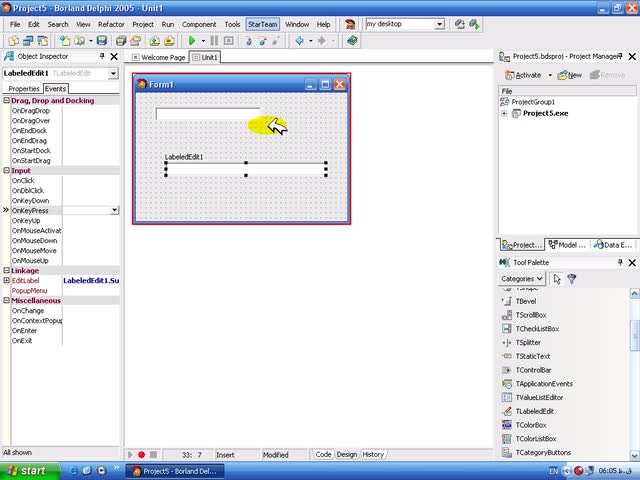Image resolution: width=640 pixels, height=480 pixels.
Task: Open the File menu
Action: 15,24
